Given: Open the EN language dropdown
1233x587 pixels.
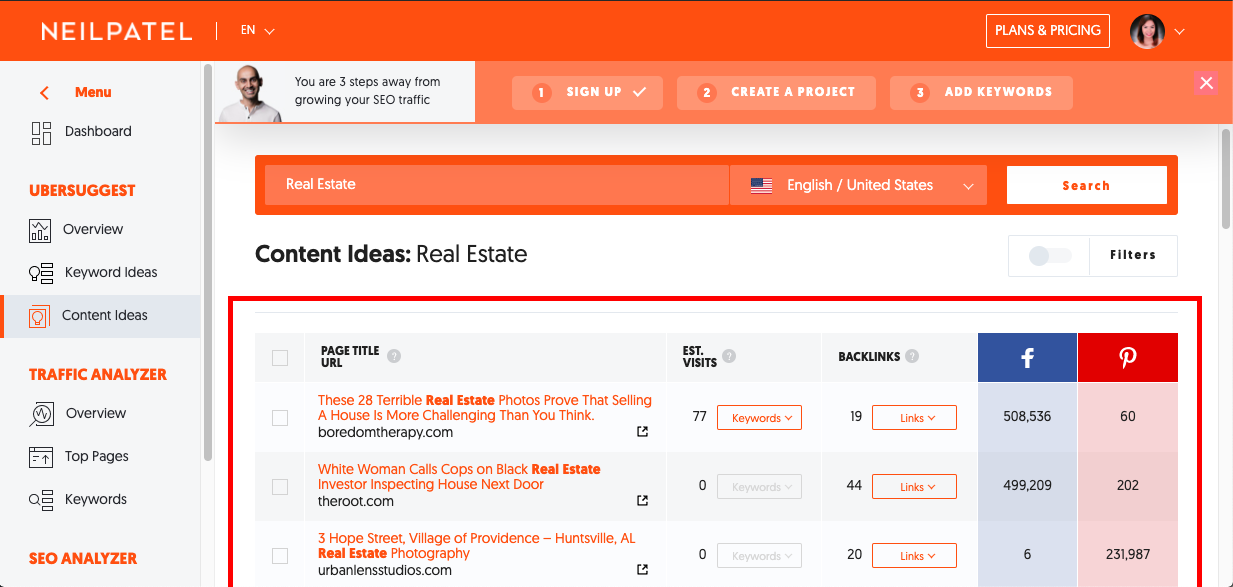Looking at the screenshot, I should pos(257,31).
